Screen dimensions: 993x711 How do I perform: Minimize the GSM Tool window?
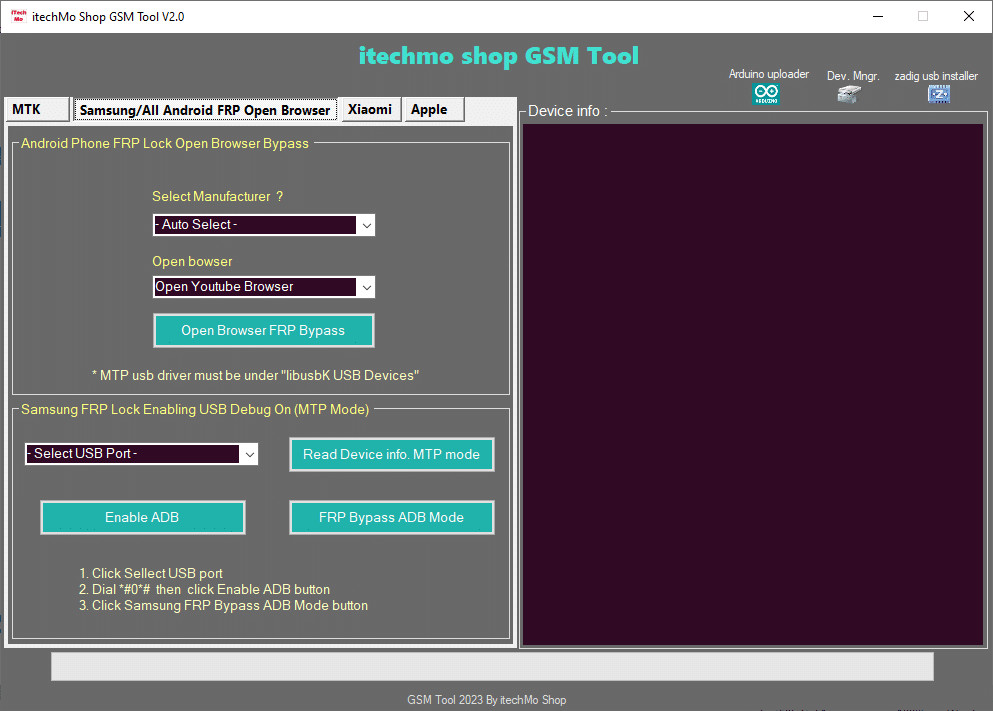tap(877, 16)
